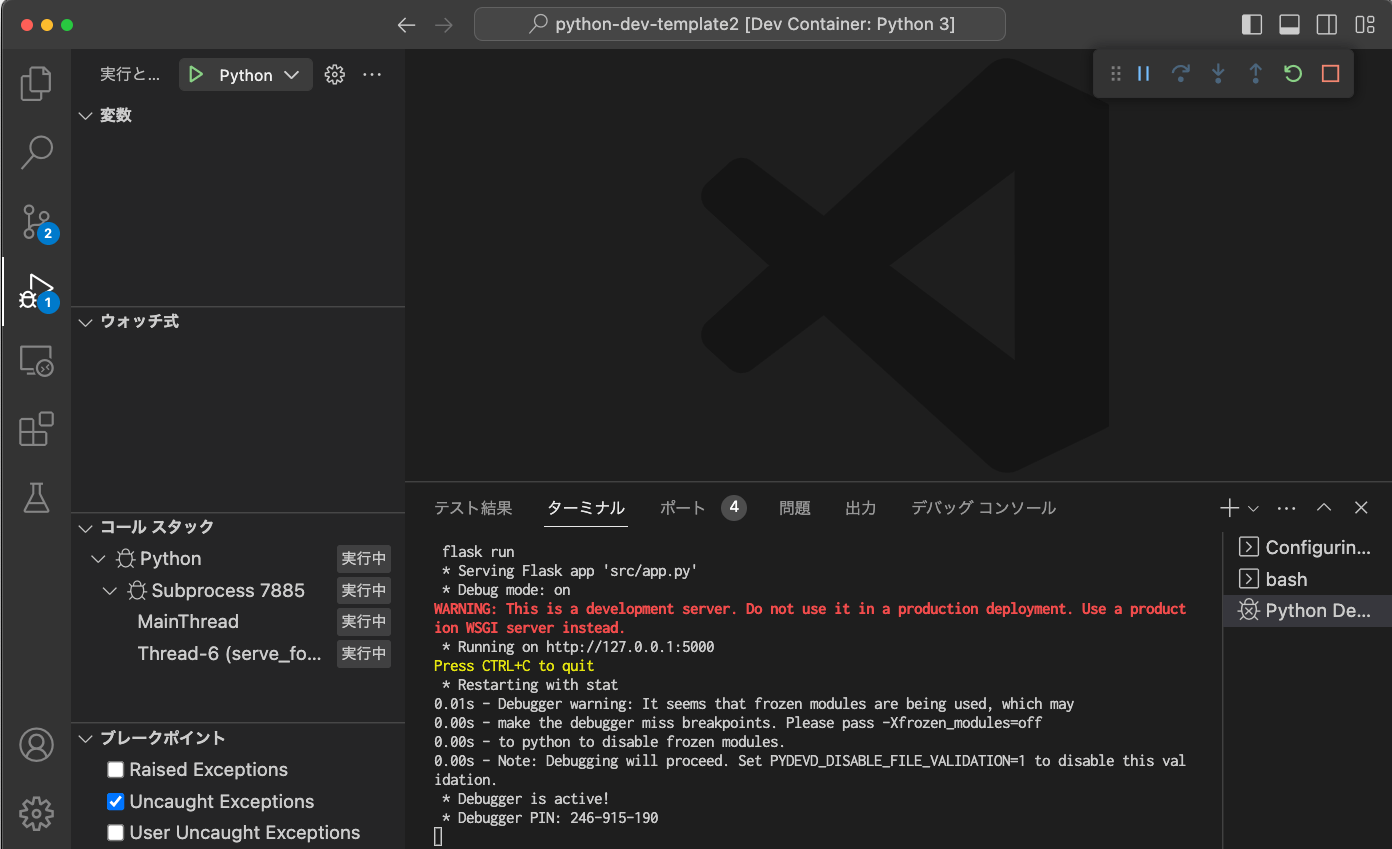Collapse the Python session in call stack
This screenshot has width=1392, height=849.
[98, 559]
